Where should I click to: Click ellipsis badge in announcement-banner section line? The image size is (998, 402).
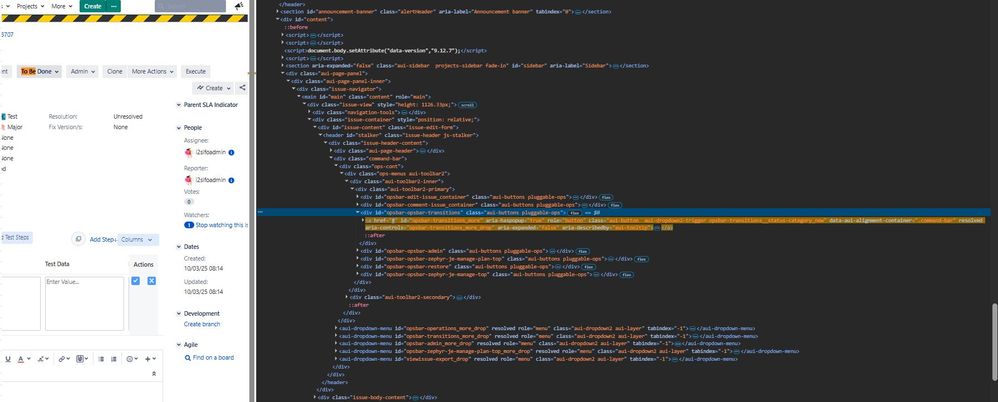pyautogui.click(x=578, y=11)
